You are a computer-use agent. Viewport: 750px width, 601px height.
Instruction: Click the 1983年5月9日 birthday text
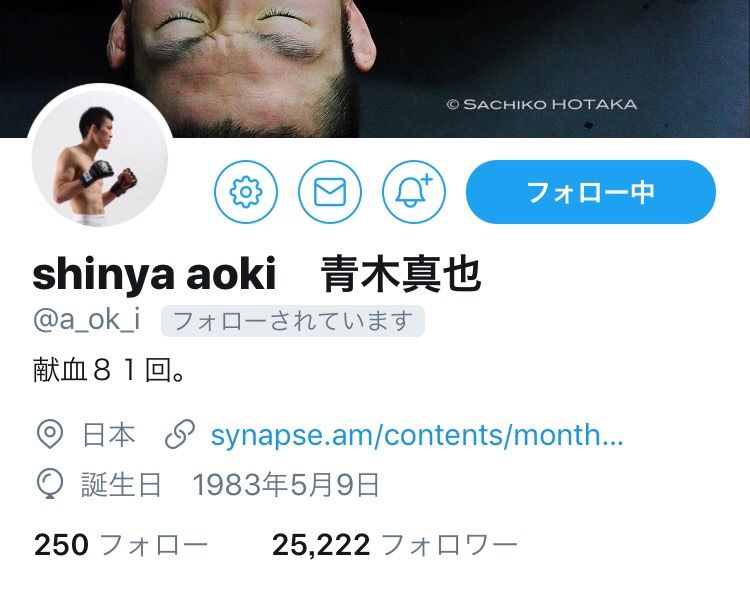tap(286, 485)
